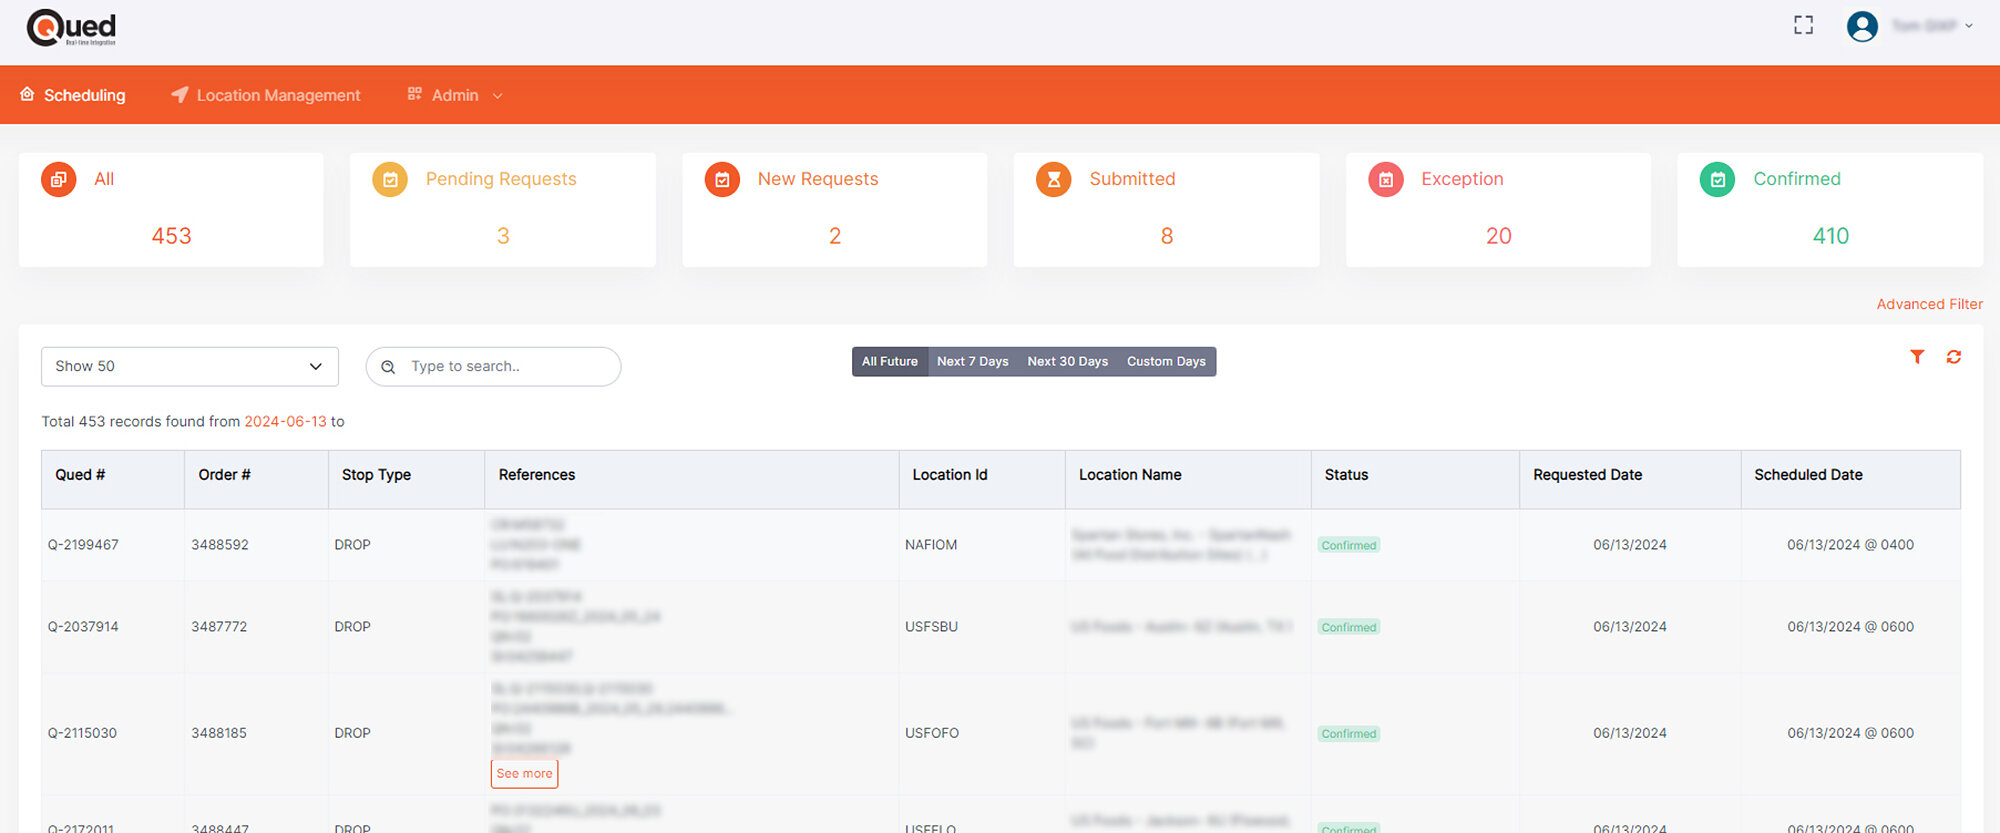Open the Admin menu
Screen dimensions: 2000x833
455,95
